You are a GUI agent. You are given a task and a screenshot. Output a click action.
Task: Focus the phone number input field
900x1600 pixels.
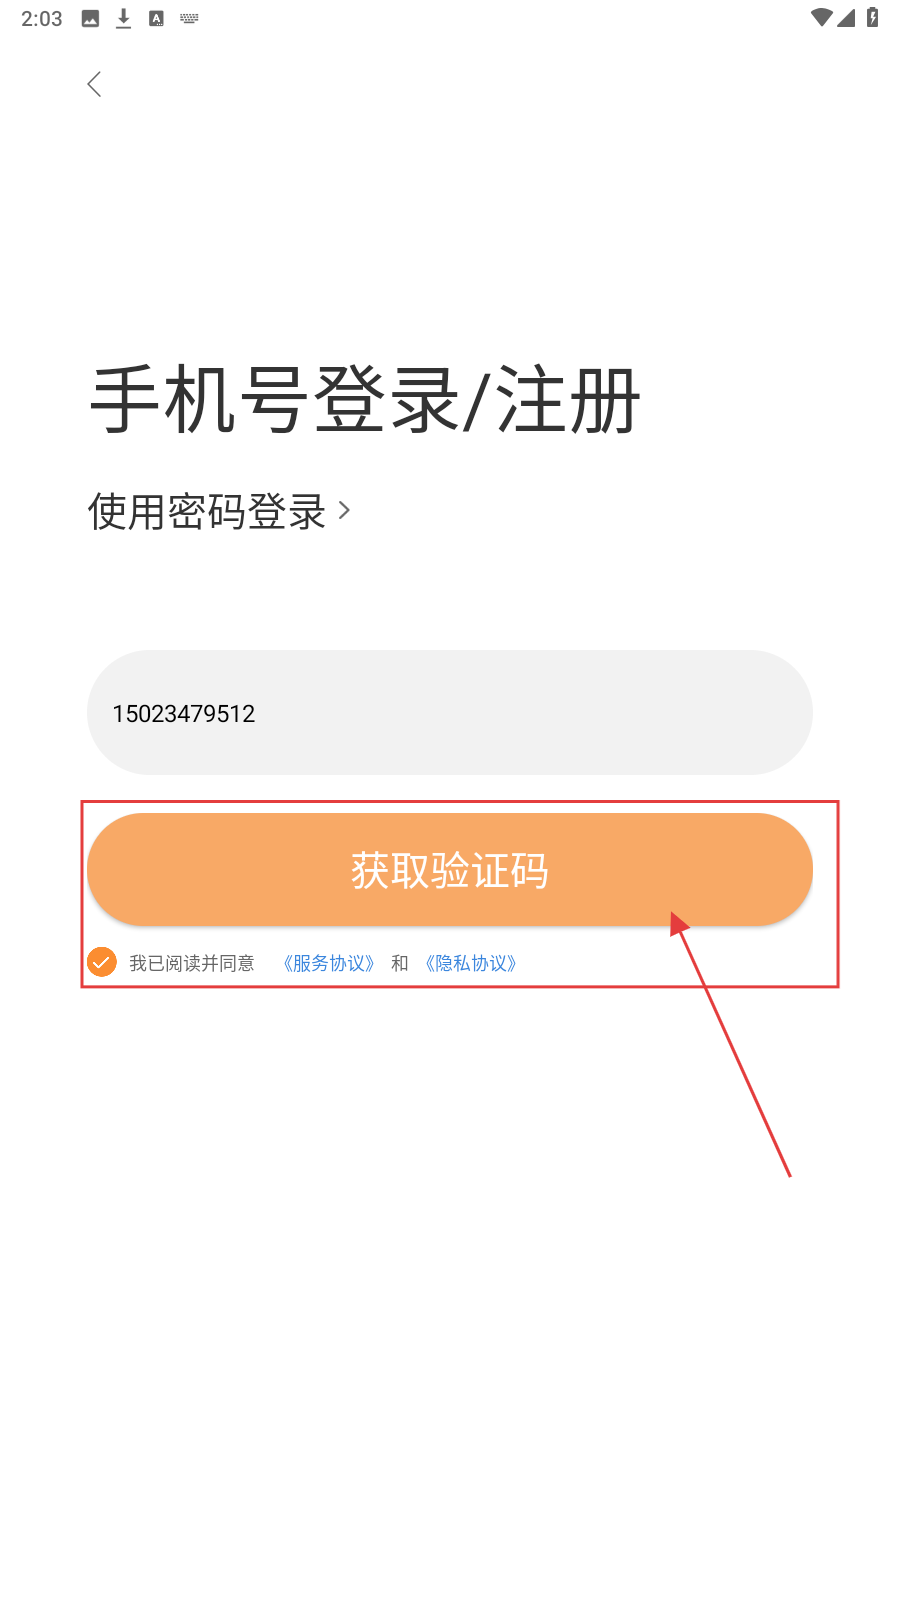tap(450, 712)
